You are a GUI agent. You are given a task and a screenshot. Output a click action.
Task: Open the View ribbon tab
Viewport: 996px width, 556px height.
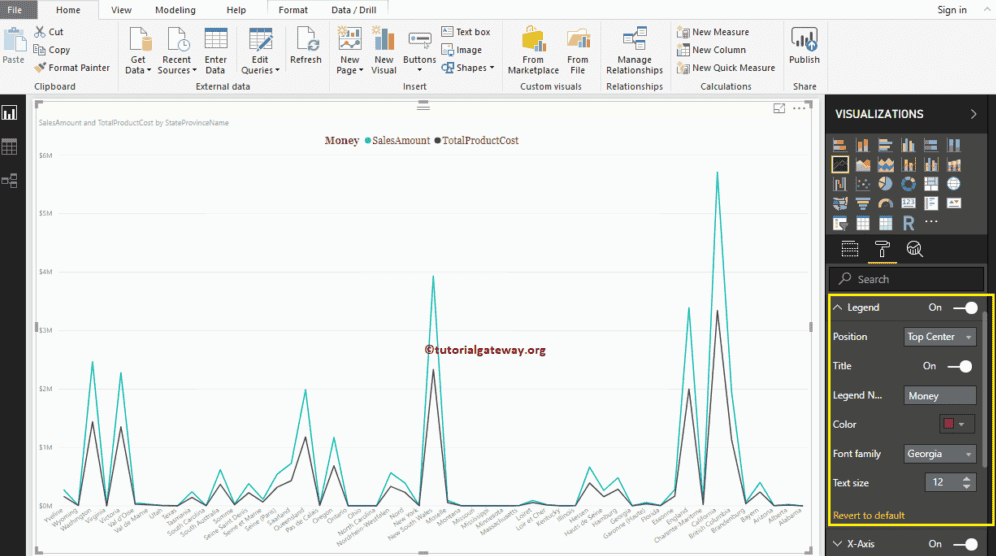121,10
